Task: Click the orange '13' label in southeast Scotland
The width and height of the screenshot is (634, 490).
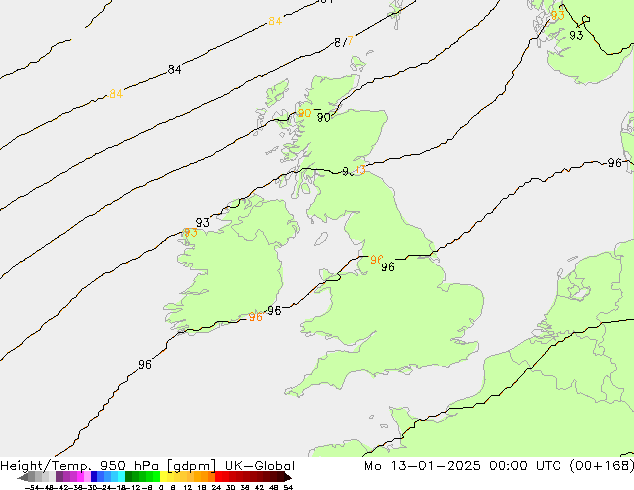Action: [360, 170]
